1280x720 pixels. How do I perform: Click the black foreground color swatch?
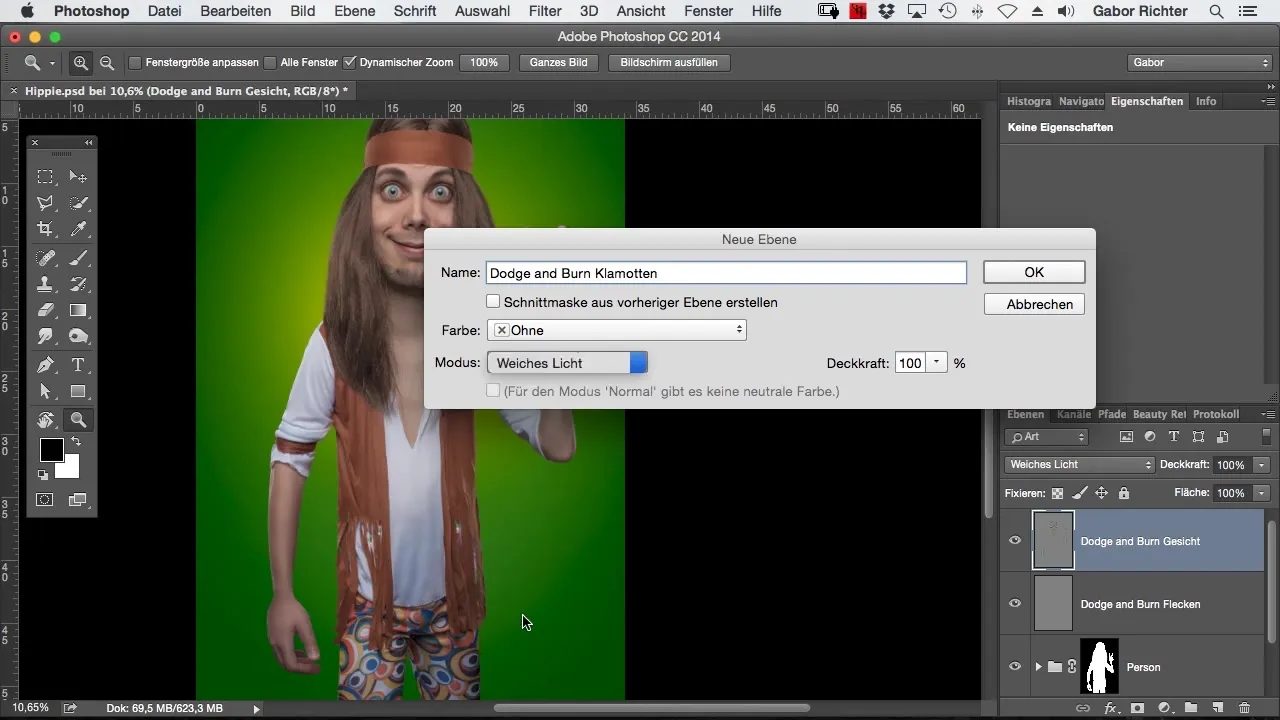pos(51,450)
